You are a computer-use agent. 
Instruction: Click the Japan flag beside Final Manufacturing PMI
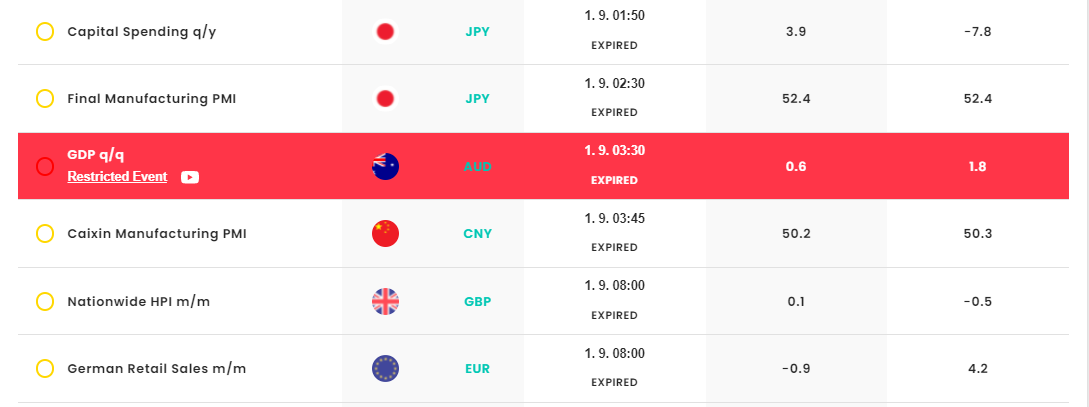[385, 99]
